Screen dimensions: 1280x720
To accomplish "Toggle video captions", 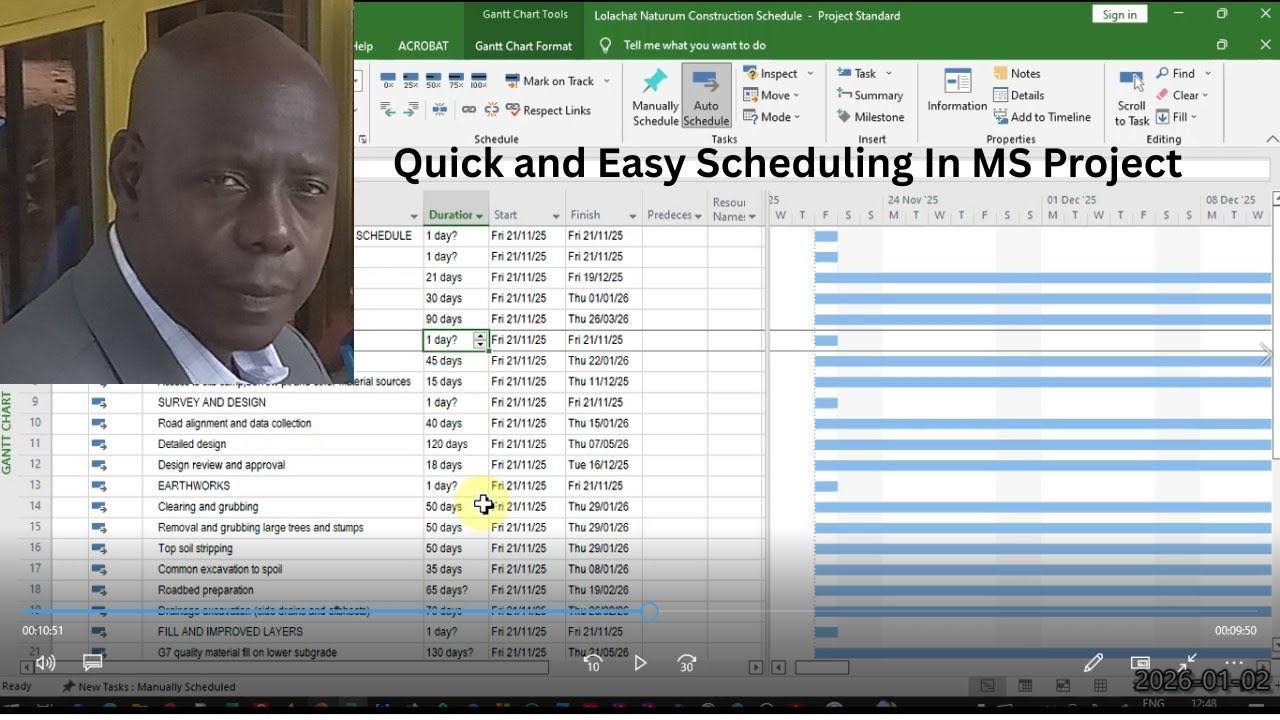I will click(x=93, y=662).
